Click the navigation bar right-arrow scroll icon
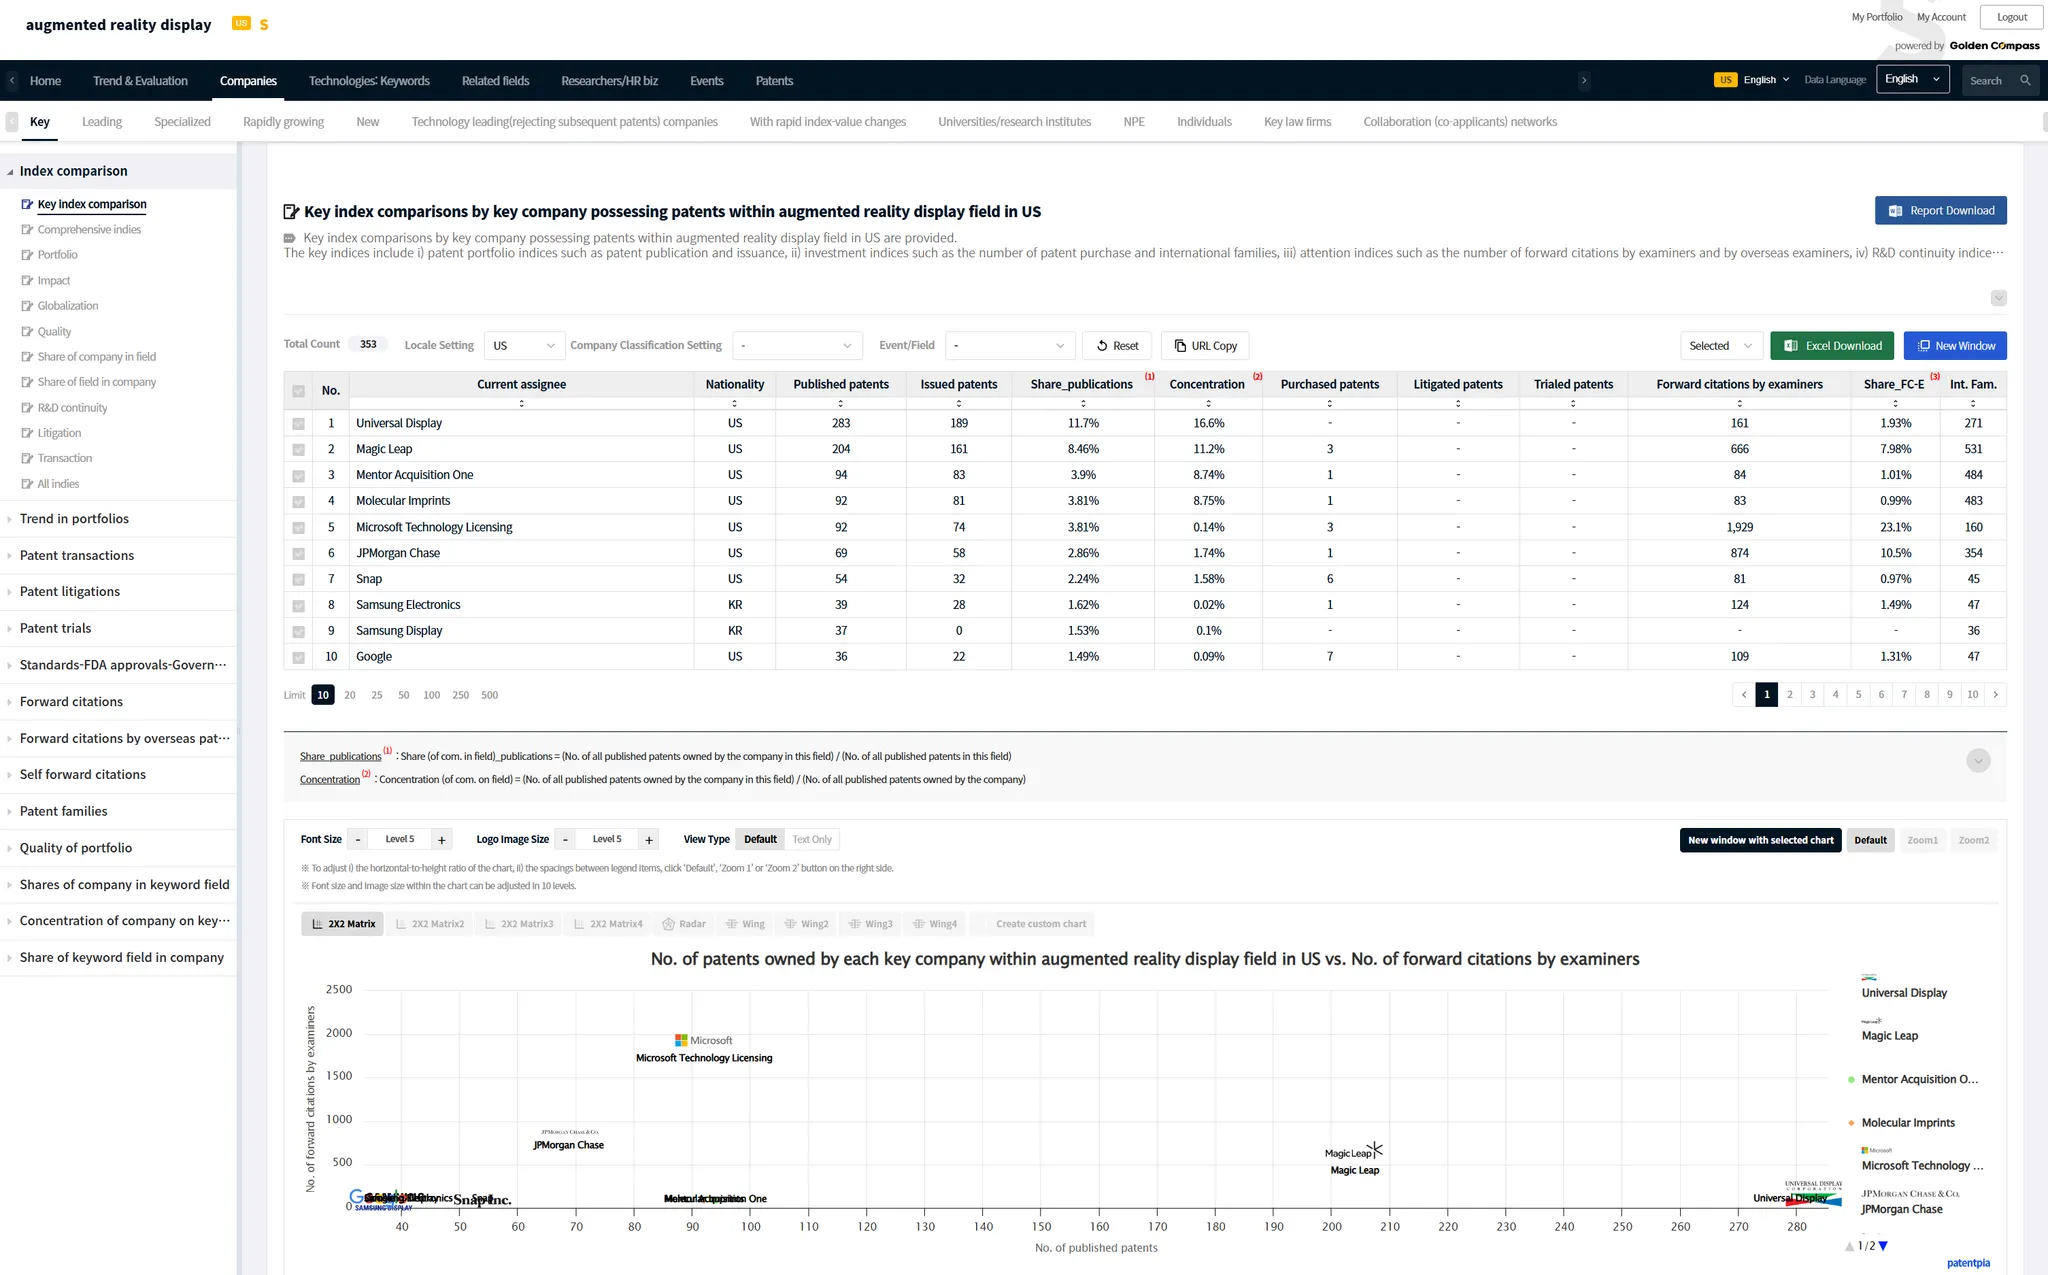2048x1275 pixels. pos(1584,81)
